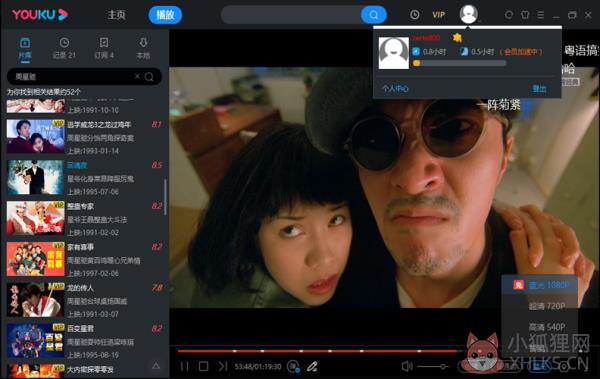The height and width of the screenshot is (379, 600).
Task: Select 蓝光 1080P quality option
Action: [541, 285]
